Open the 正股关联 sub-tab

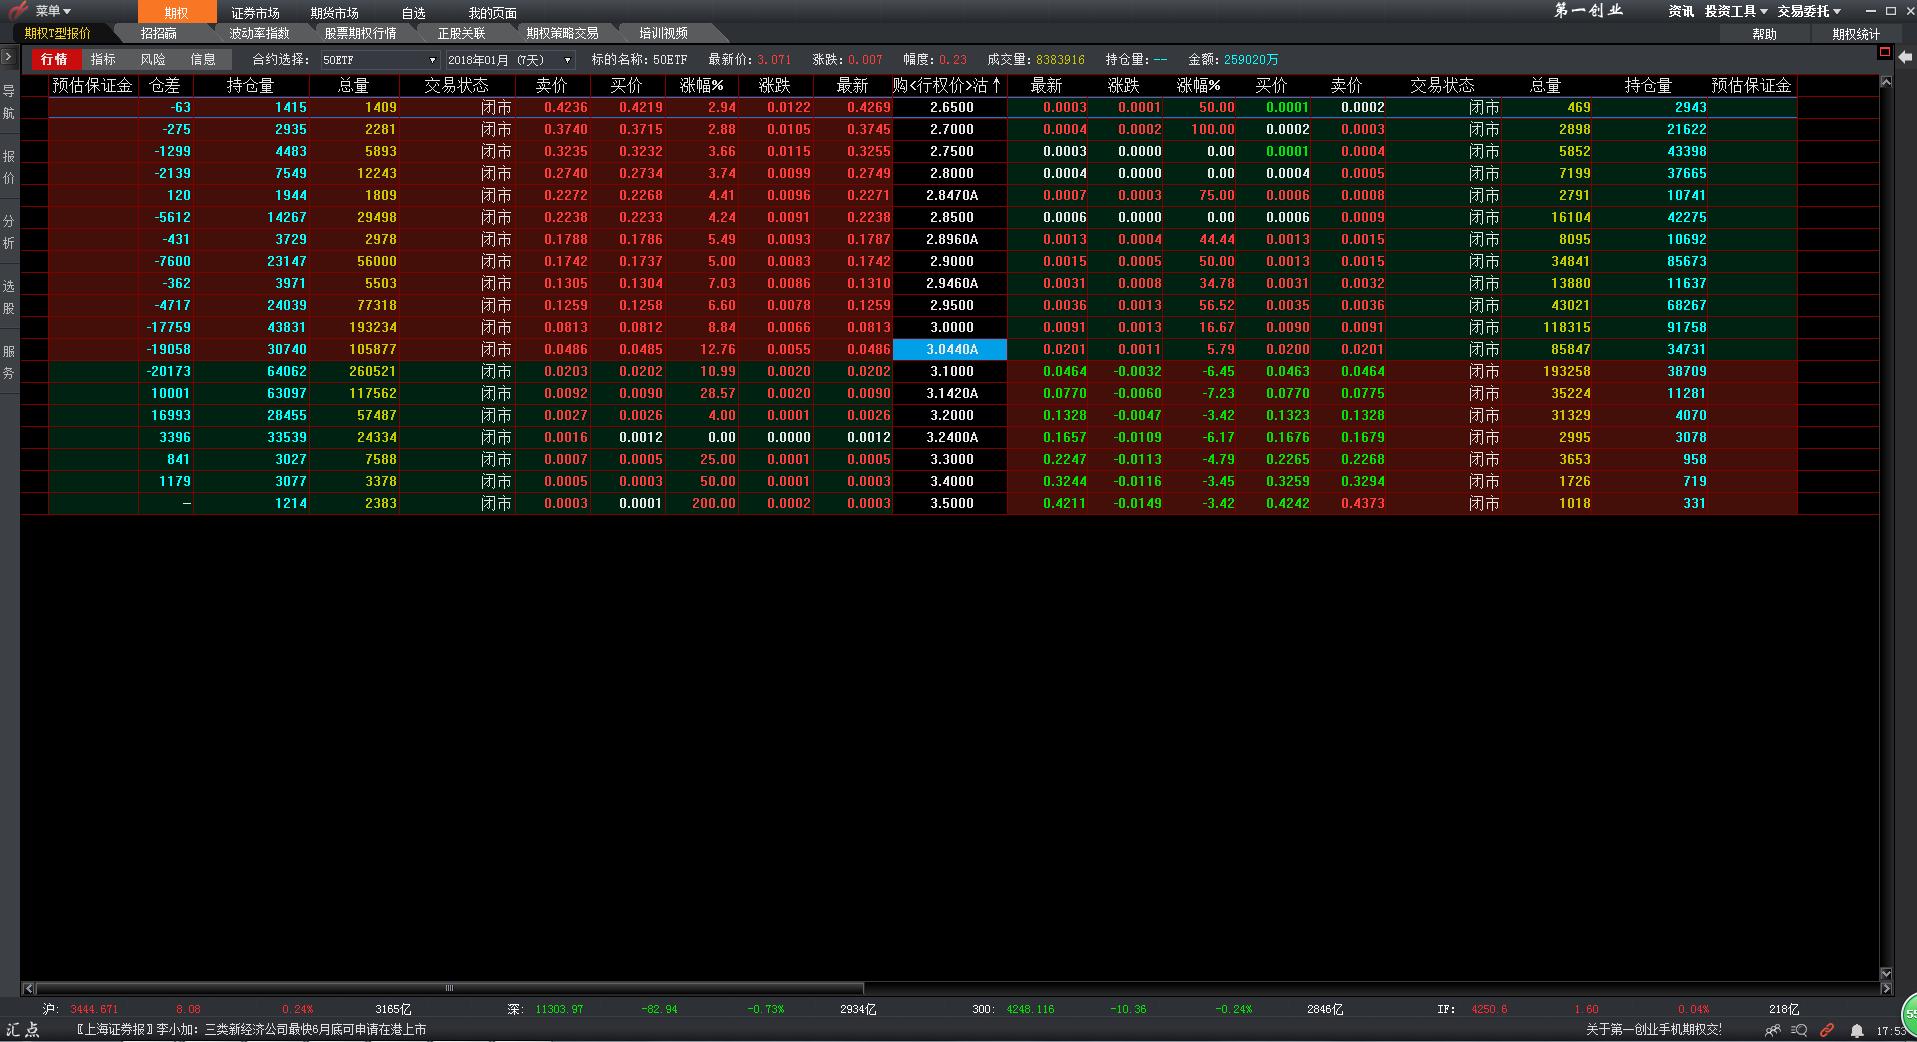[x=461, y=33]
